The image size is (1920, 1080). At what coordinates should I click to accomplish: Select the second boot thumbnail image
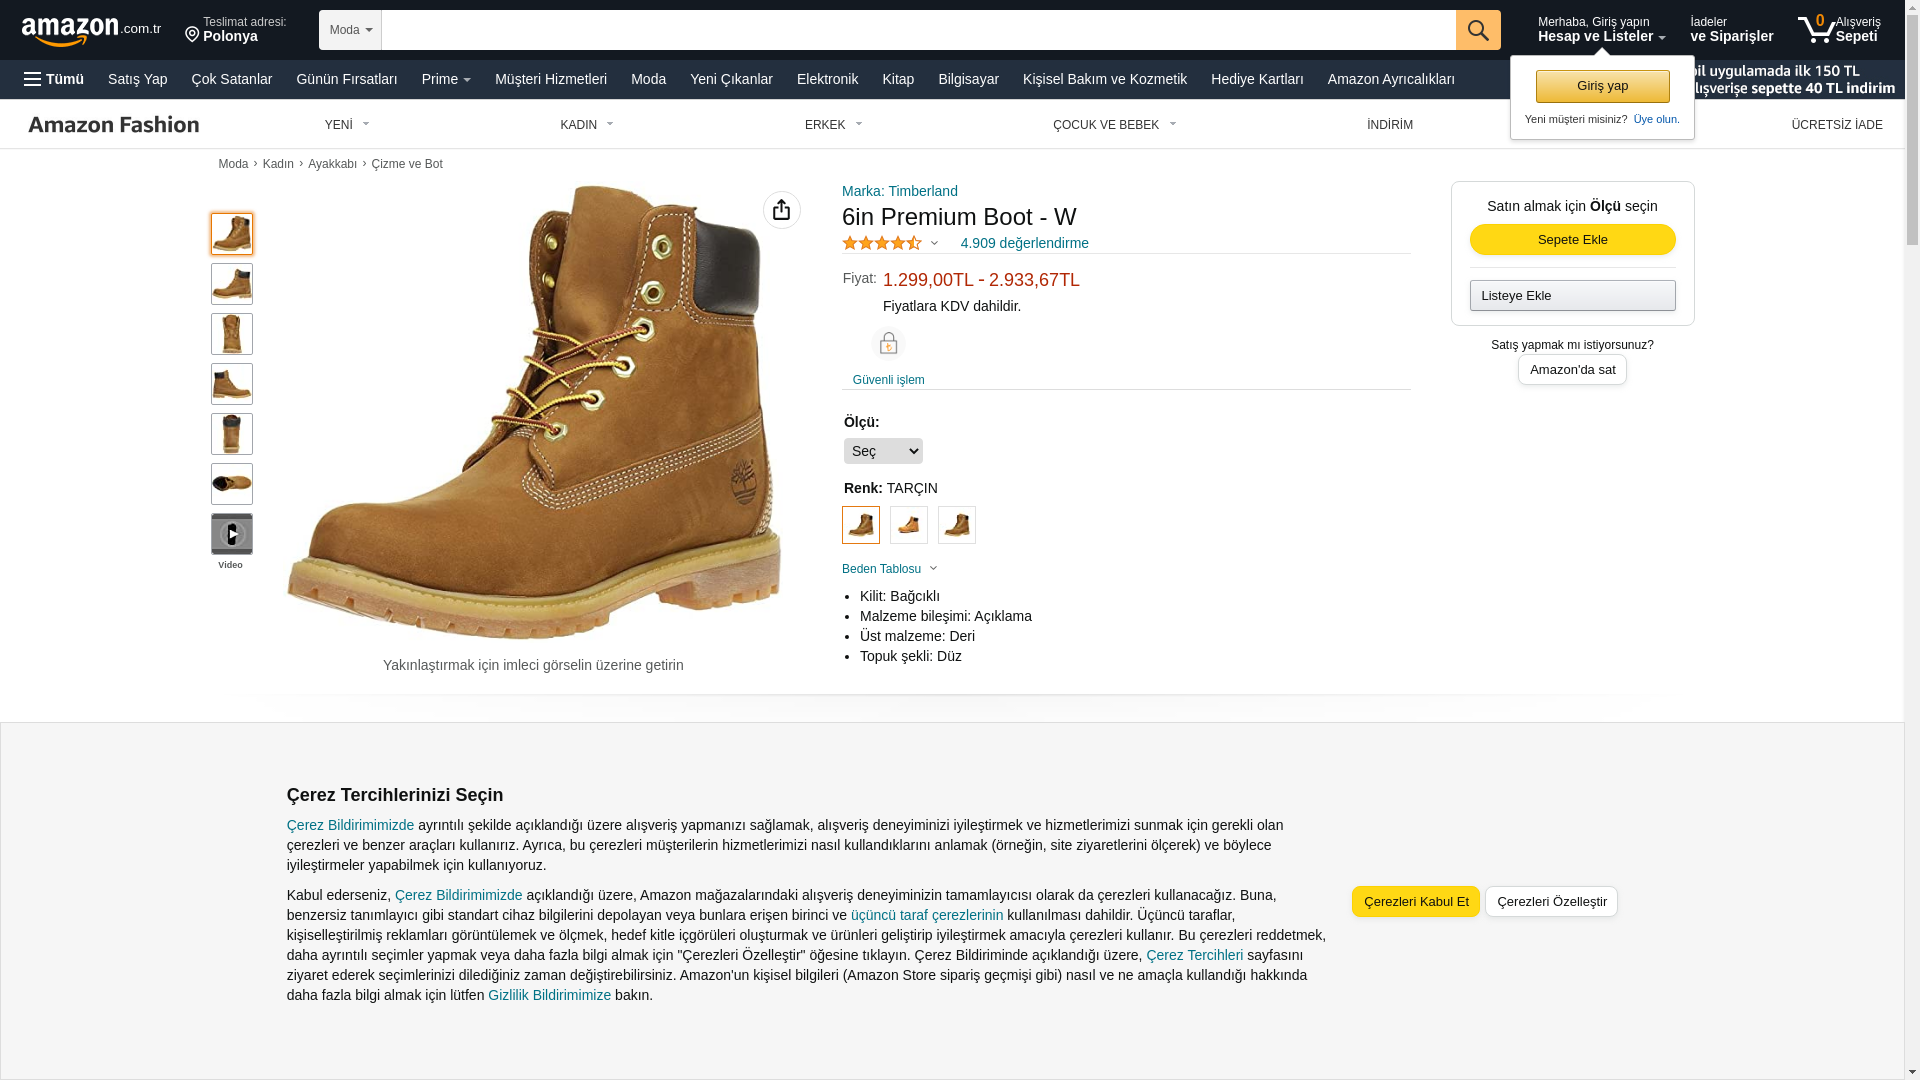(x=232, y=284)
